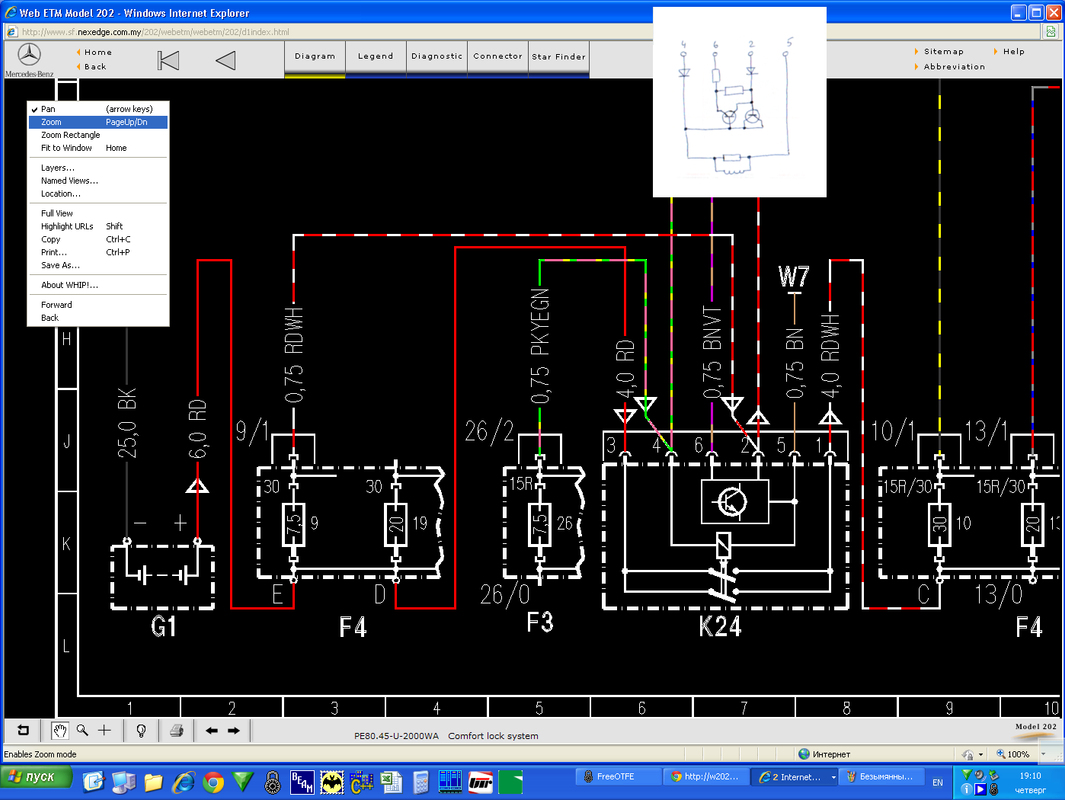Click the light bulb icon in bottom toolbar
Image resolution: width=1065 pixels, height=800 pixels.
[x=141, y=730]
